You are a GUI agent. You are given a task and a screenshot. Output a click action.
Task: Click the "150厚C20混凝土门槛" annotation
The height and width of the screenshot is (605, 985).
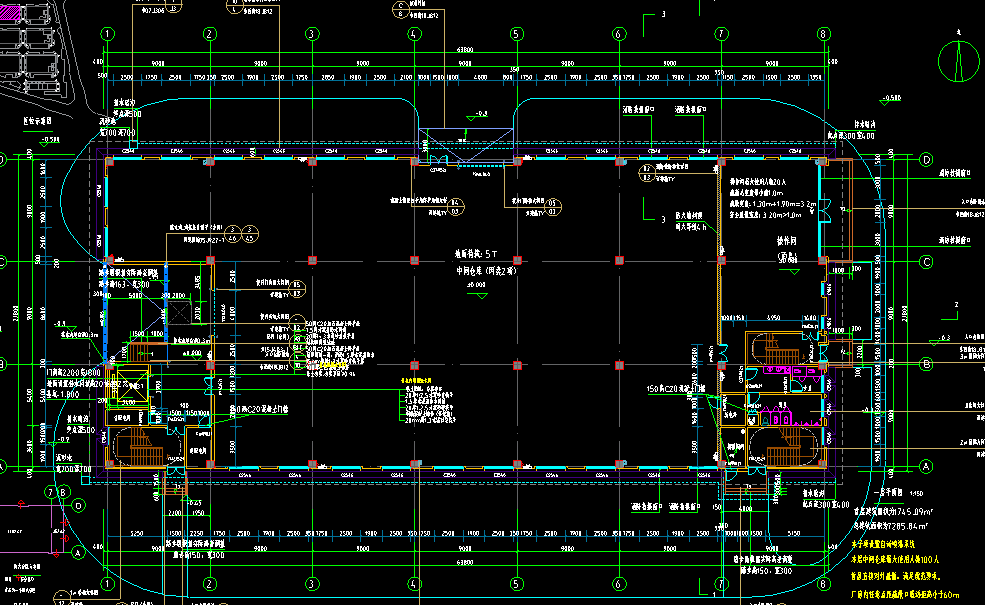click(676, 390)
